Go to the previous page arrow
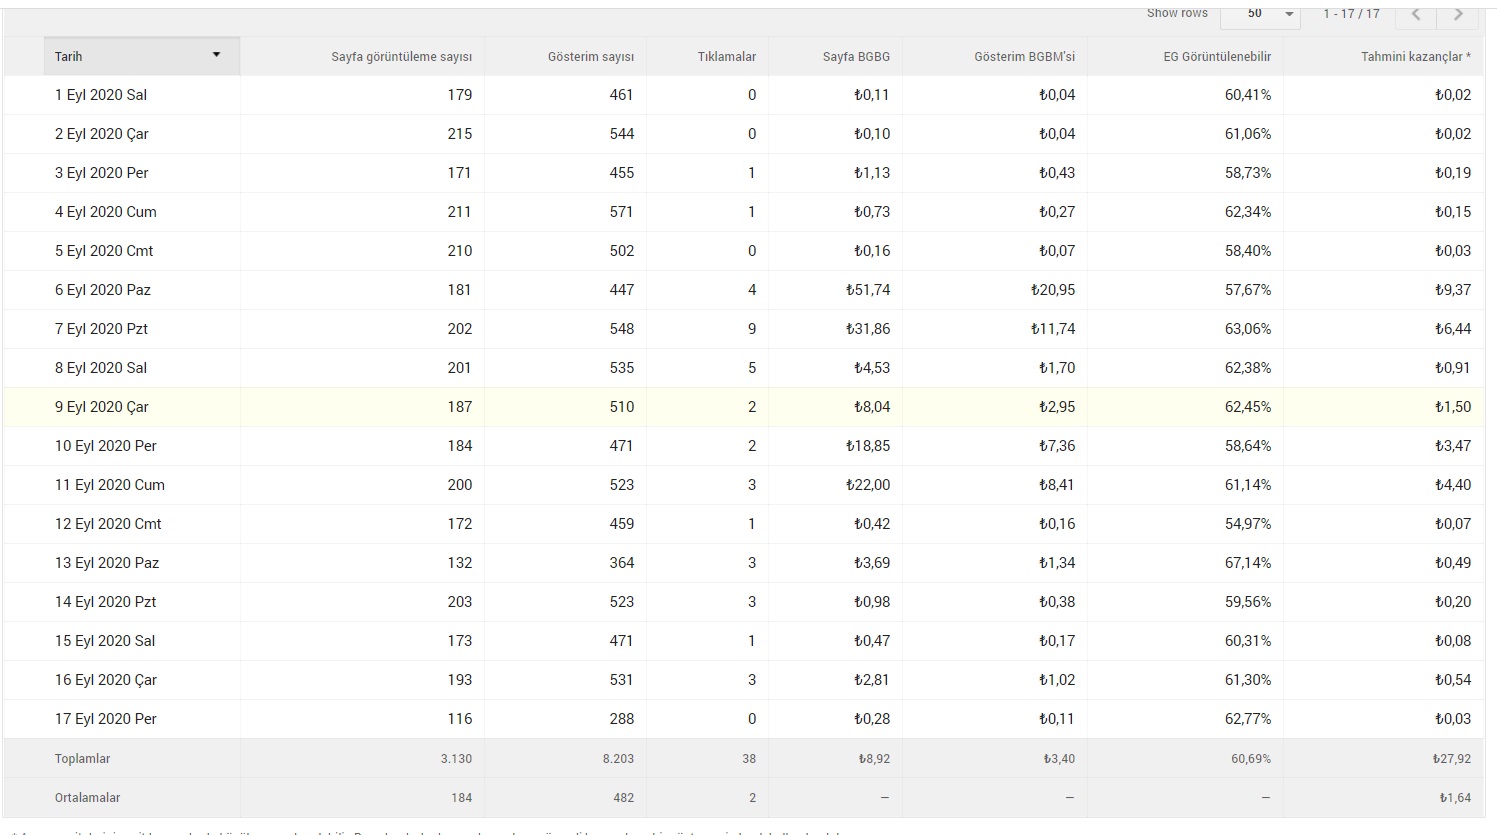The width and height of the screenshot is (1497, 835). click(x=1416, y=14)
